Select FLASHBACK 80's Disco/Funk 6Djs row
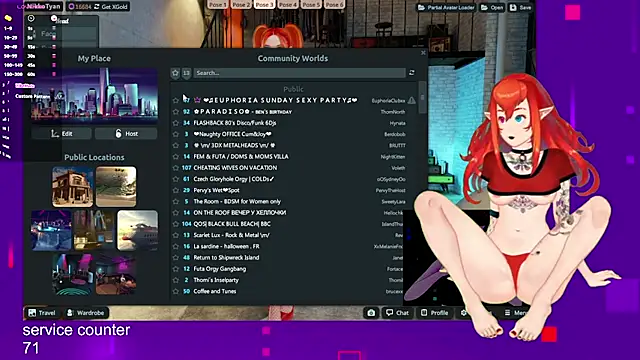This screenshot has width=640, height=360. click(x=293, y=122)
